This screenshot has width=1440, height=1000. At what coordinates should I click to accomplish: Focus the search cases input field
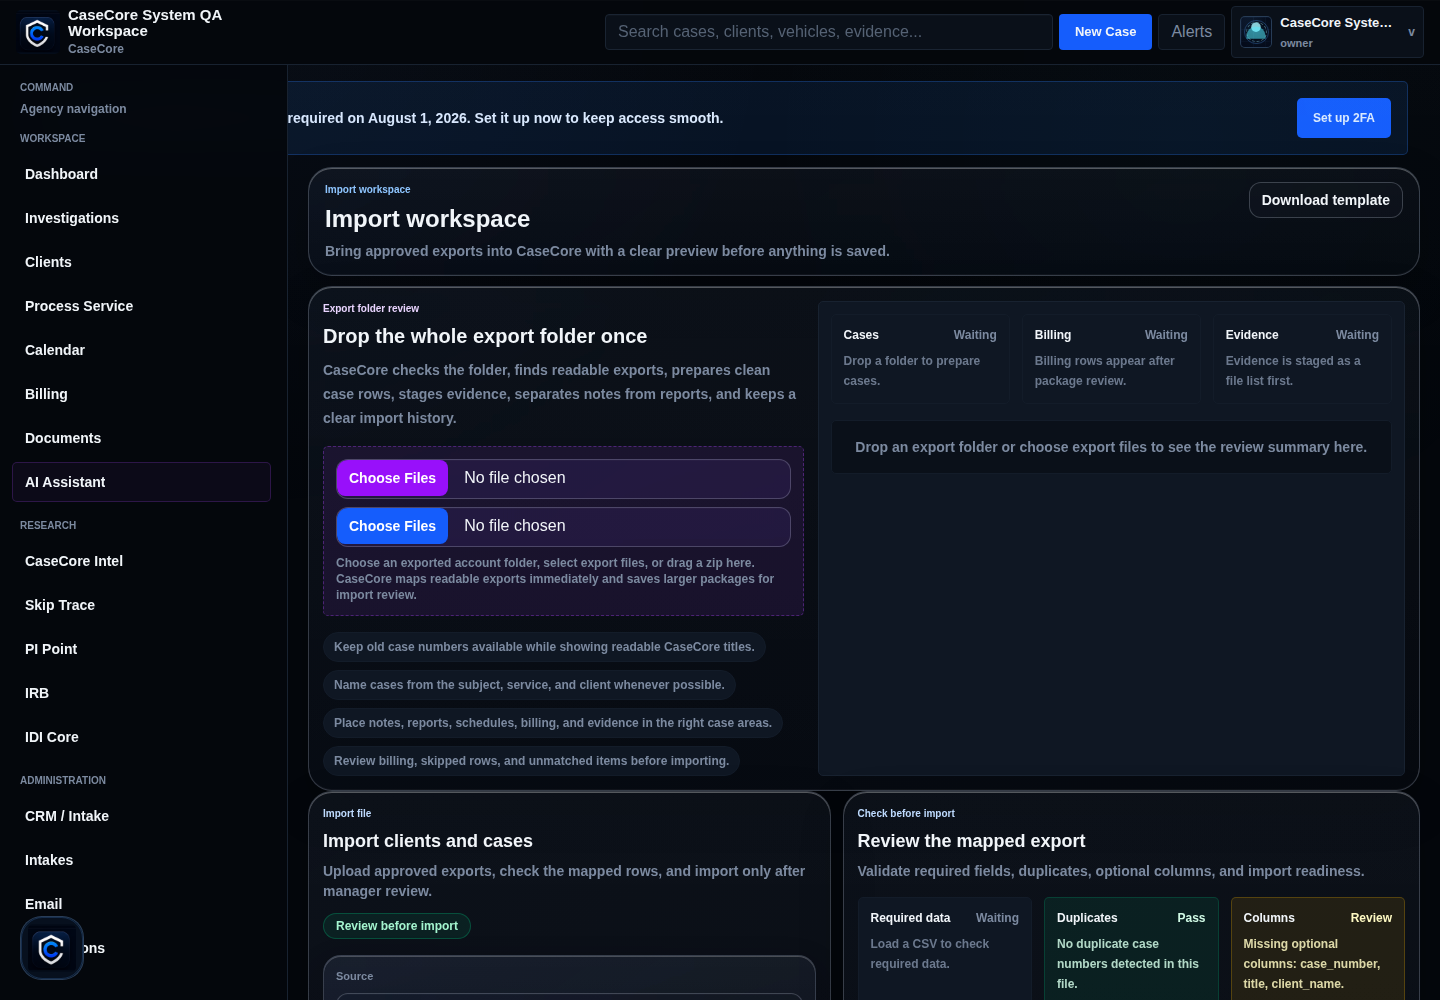[829, 32]
